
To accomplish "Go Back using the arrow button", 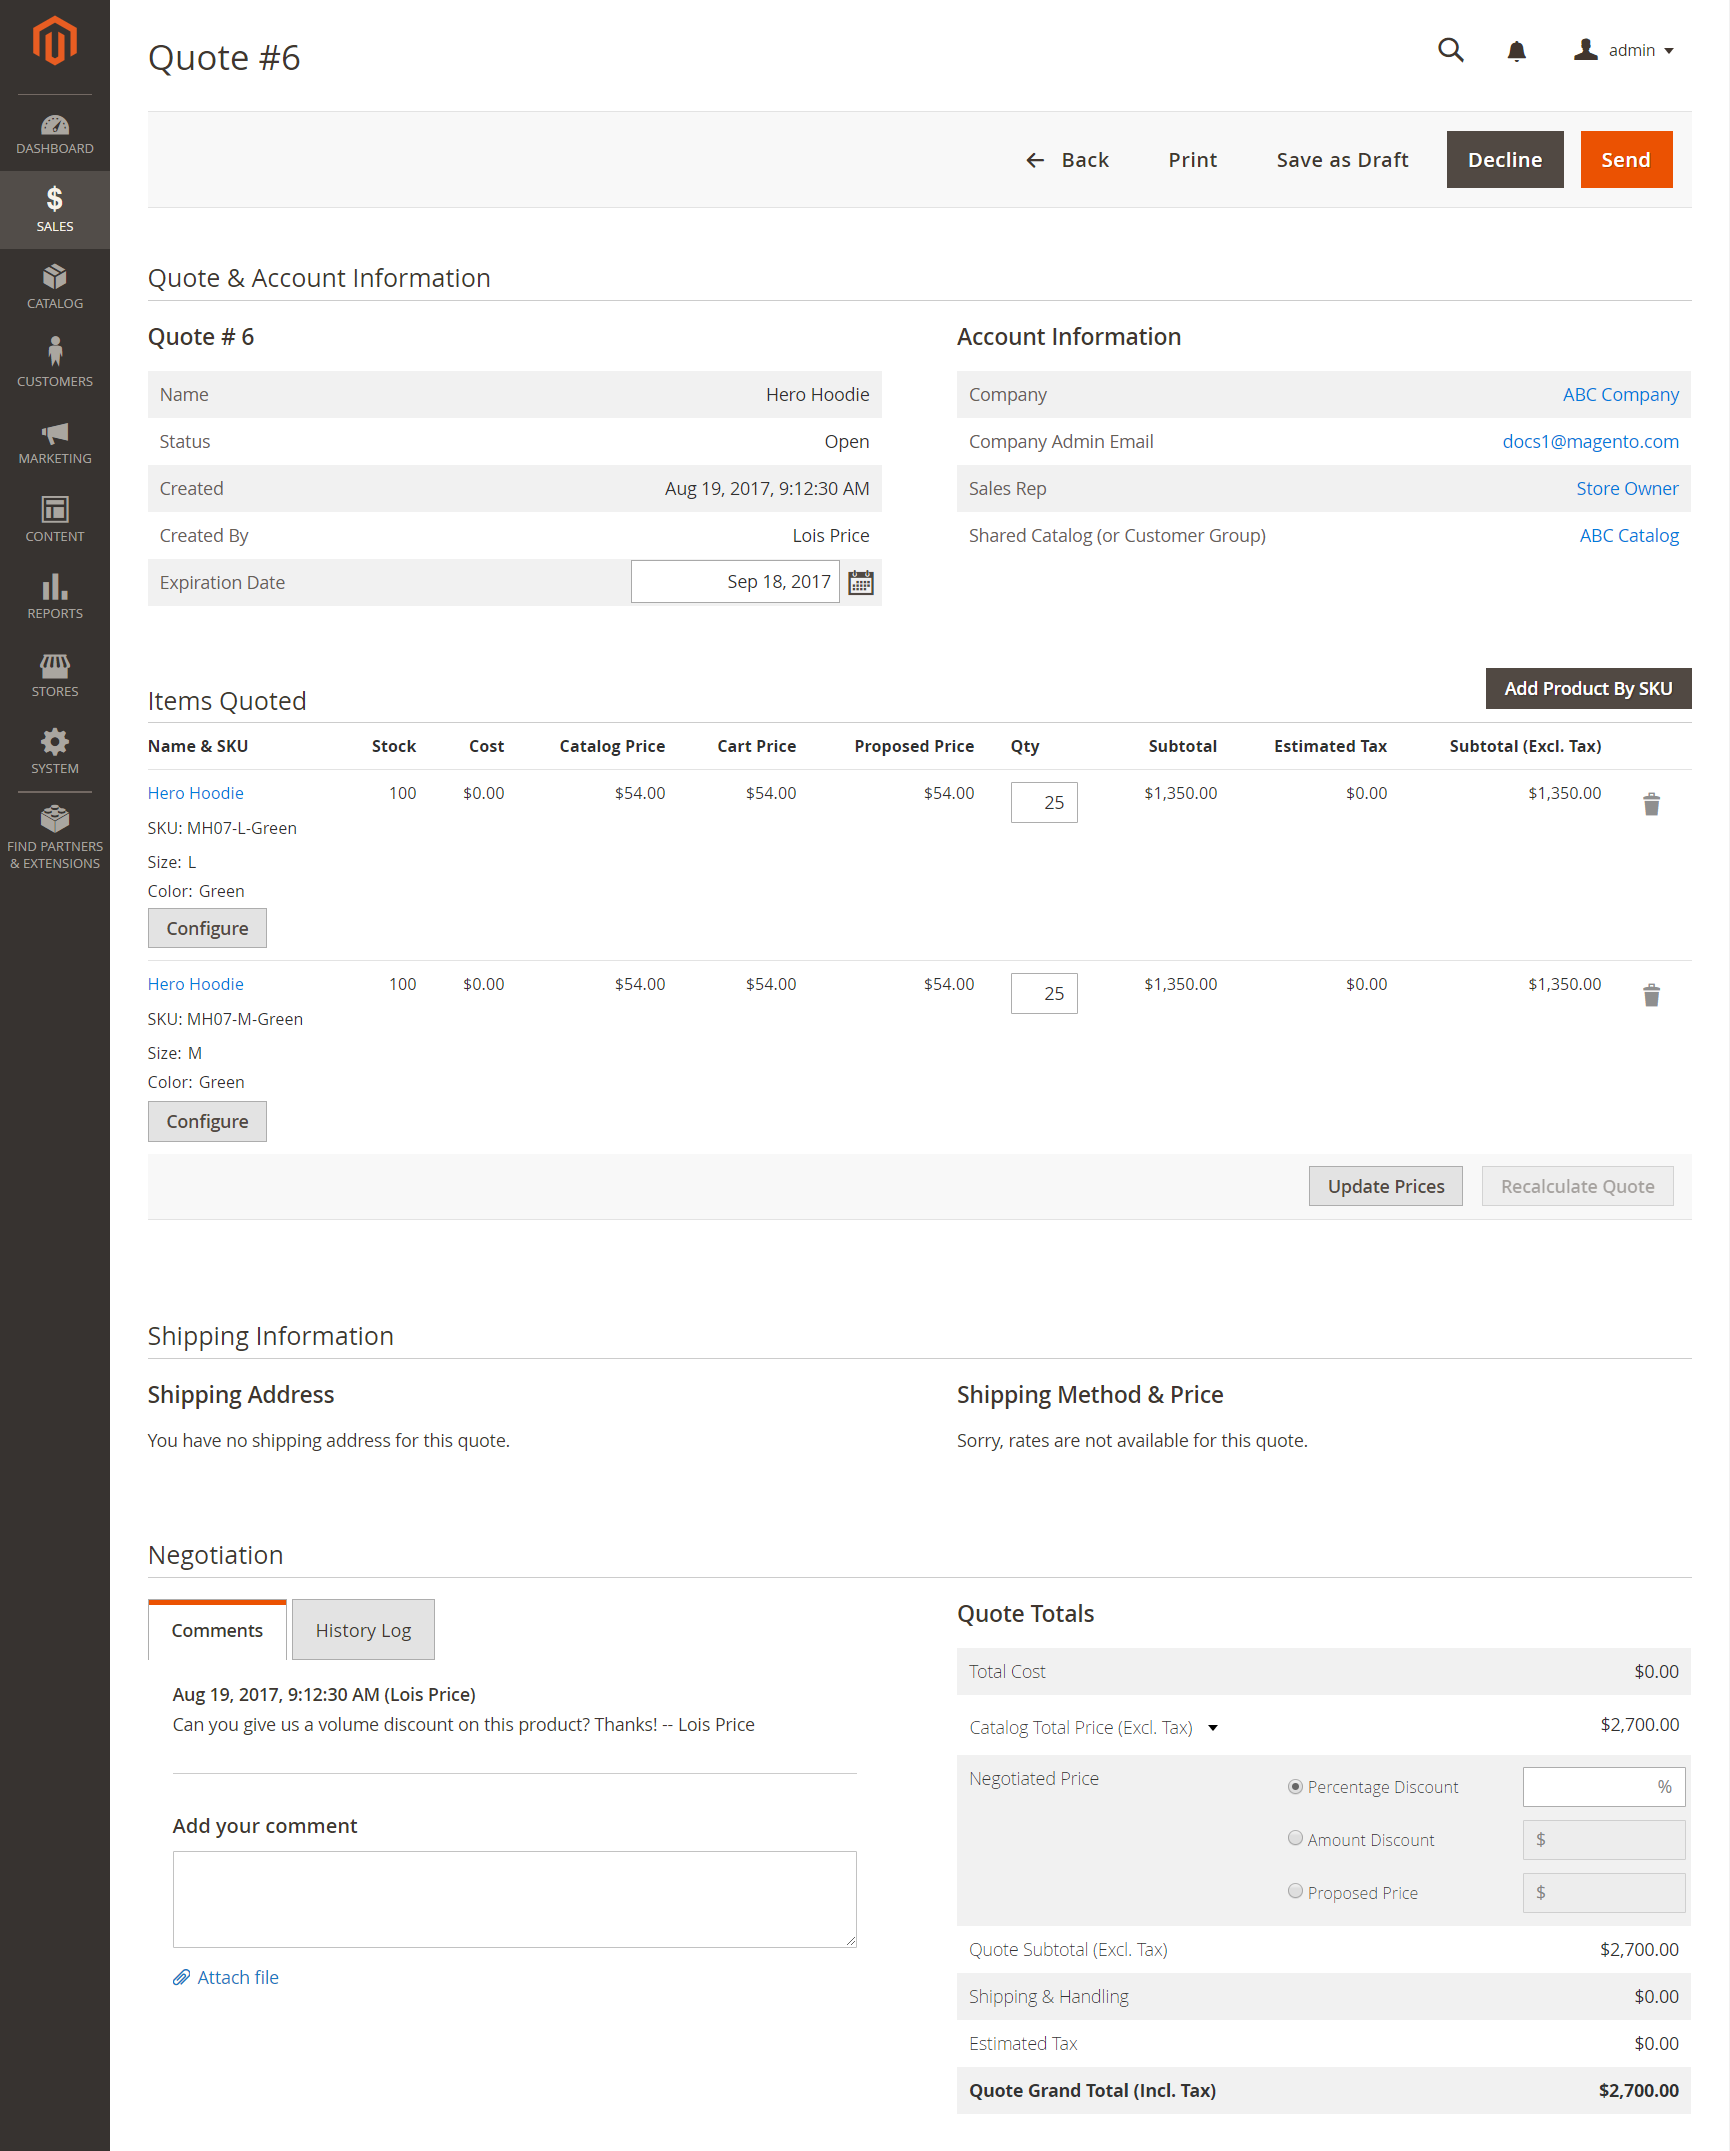I will click(x=1068, y=160).
